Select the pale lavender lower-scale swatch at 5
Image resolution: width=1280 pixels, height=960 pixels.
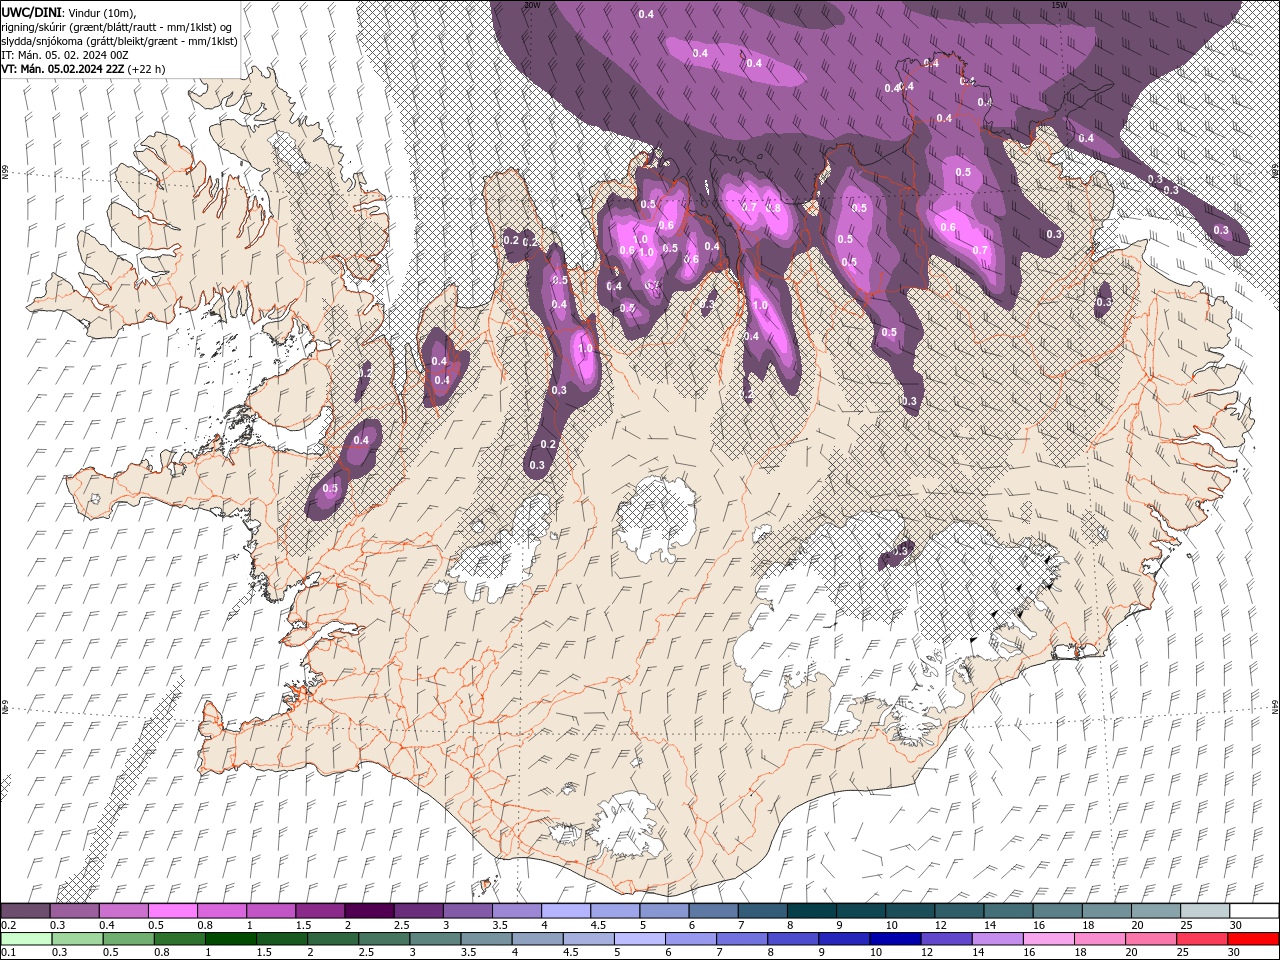640,939
